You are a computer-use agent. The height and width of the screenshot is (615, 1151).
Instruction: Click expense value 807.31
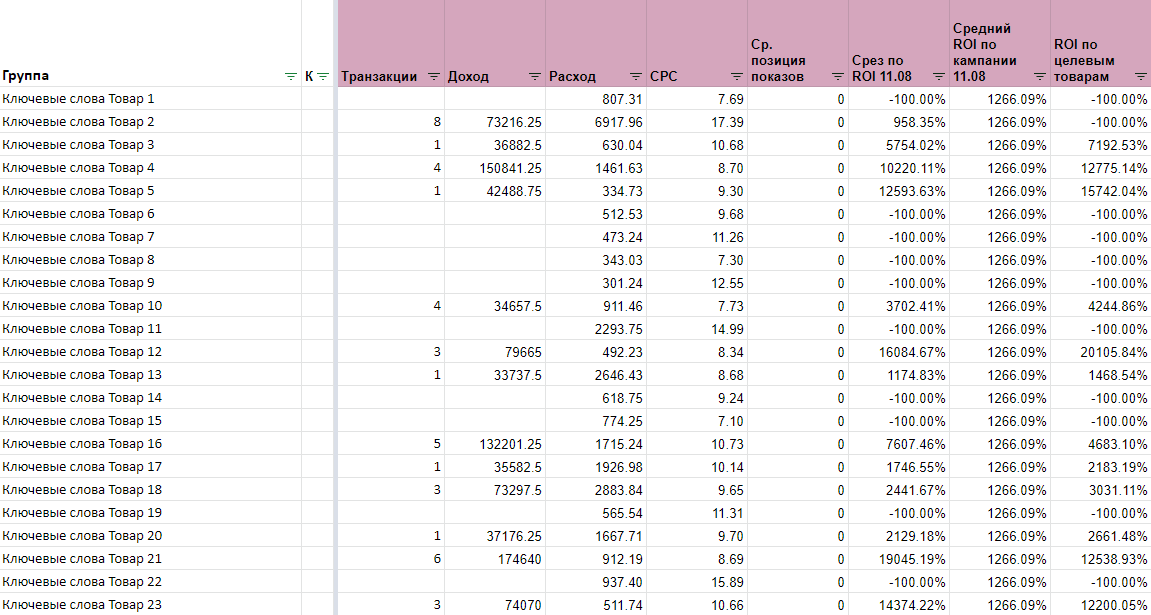pyautogui.click(x=622, y=98)
